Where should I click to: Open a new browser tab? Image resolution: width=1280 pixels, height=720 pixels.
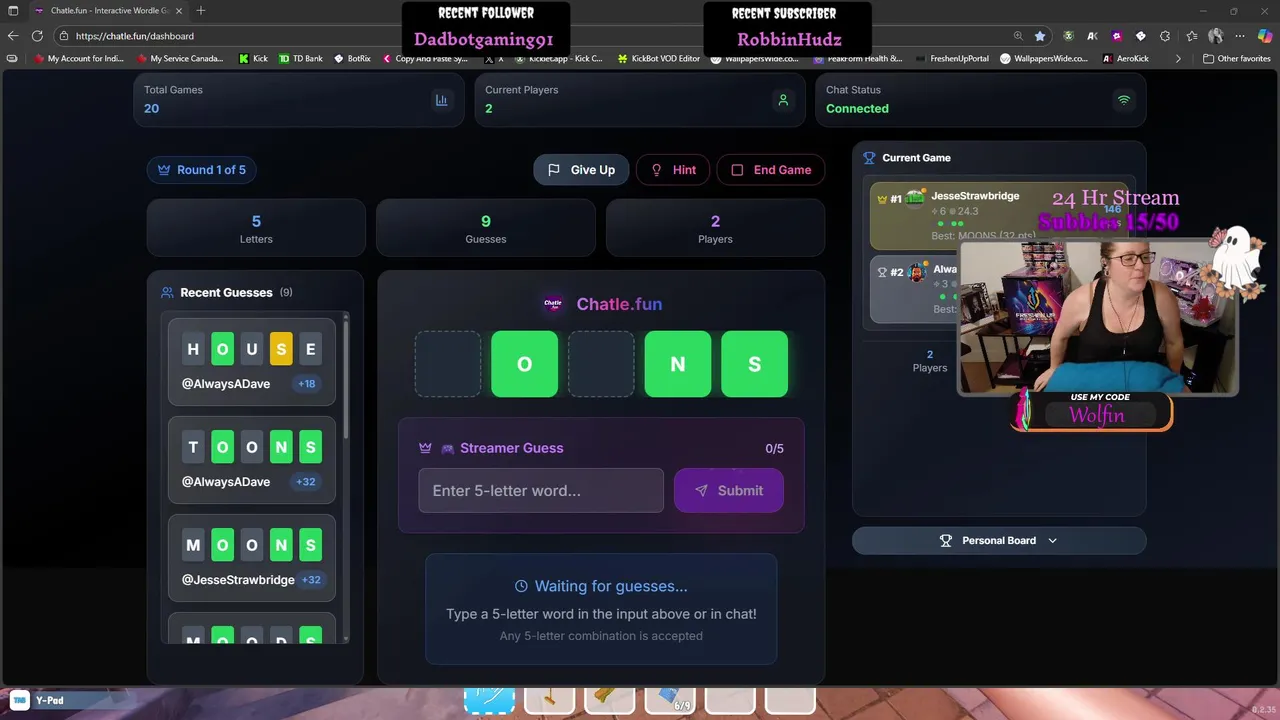tap(201, 10)
